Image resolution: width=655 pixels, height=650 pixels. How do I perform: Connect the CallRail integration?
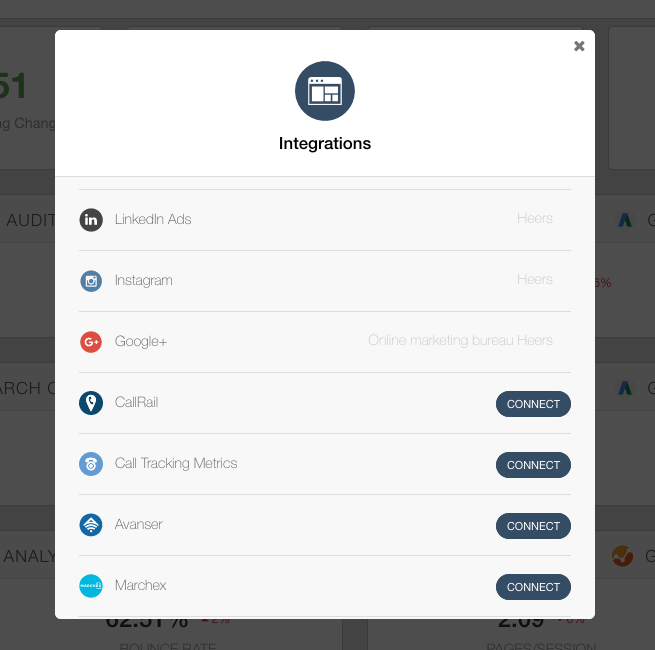tap(533, 404)
